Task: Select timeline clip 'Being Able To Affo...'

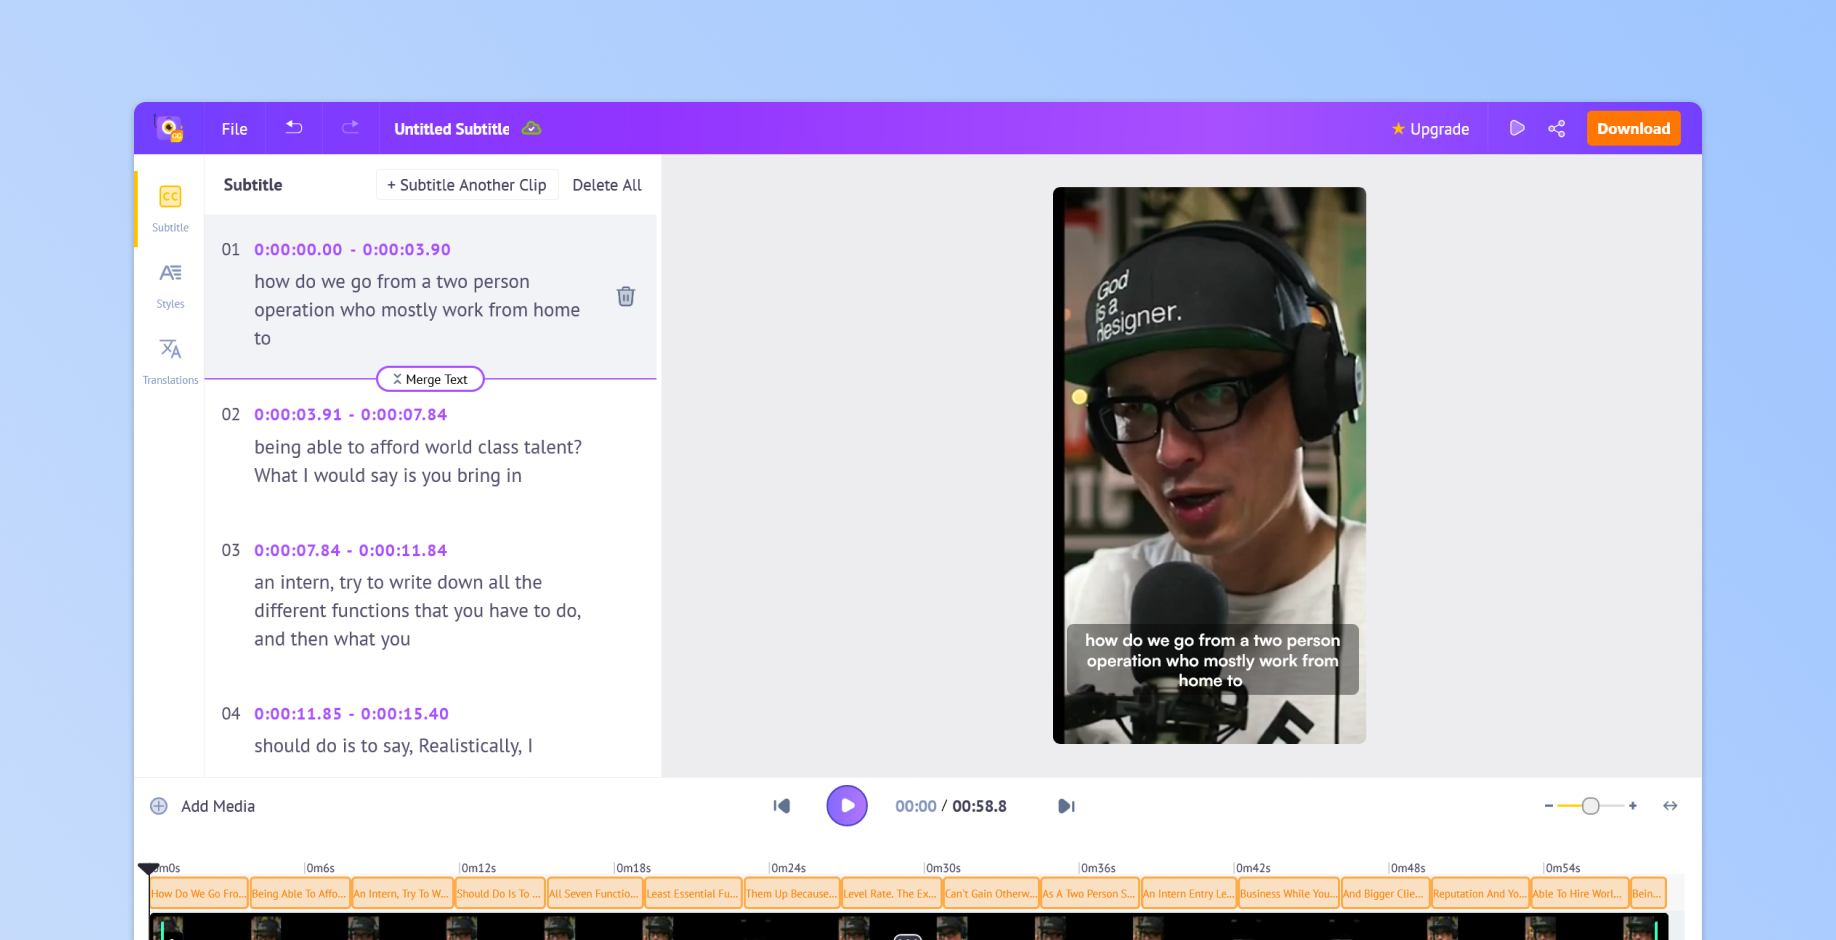Action: pos(300,894)
